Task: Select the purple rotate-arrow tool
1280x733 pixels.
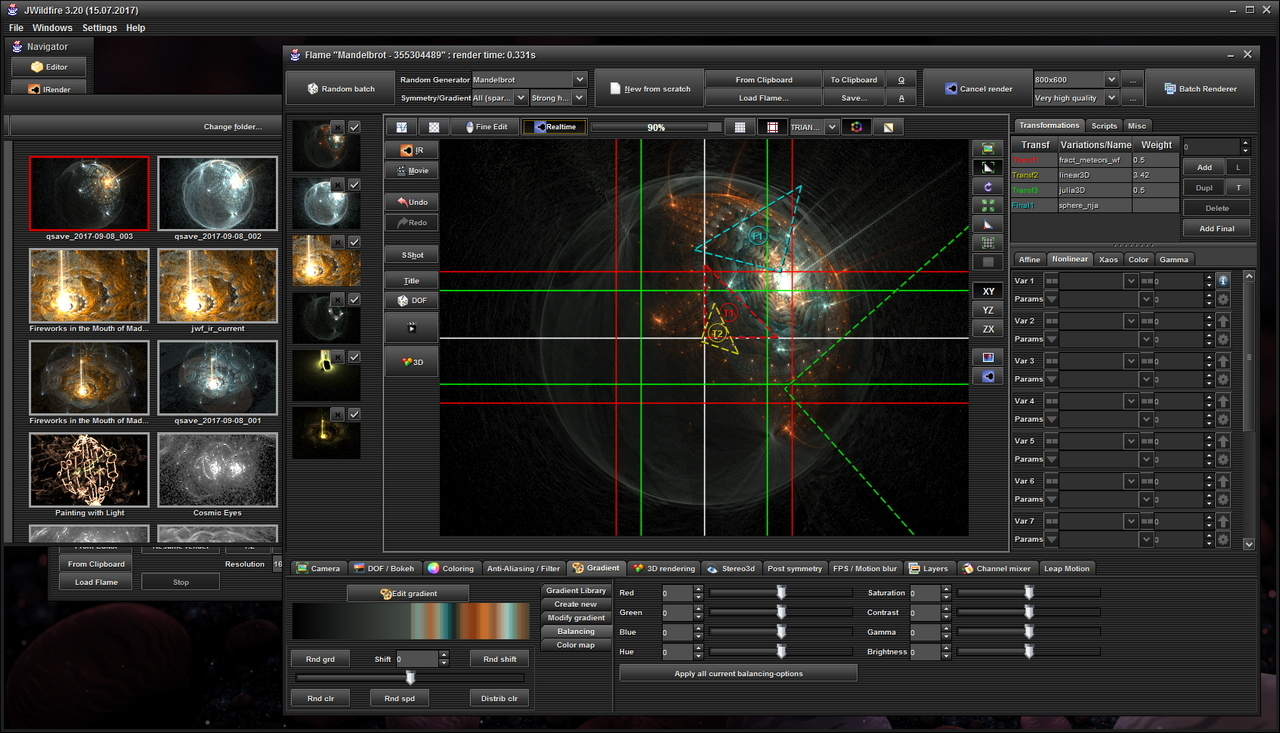Action: (988, 187)
